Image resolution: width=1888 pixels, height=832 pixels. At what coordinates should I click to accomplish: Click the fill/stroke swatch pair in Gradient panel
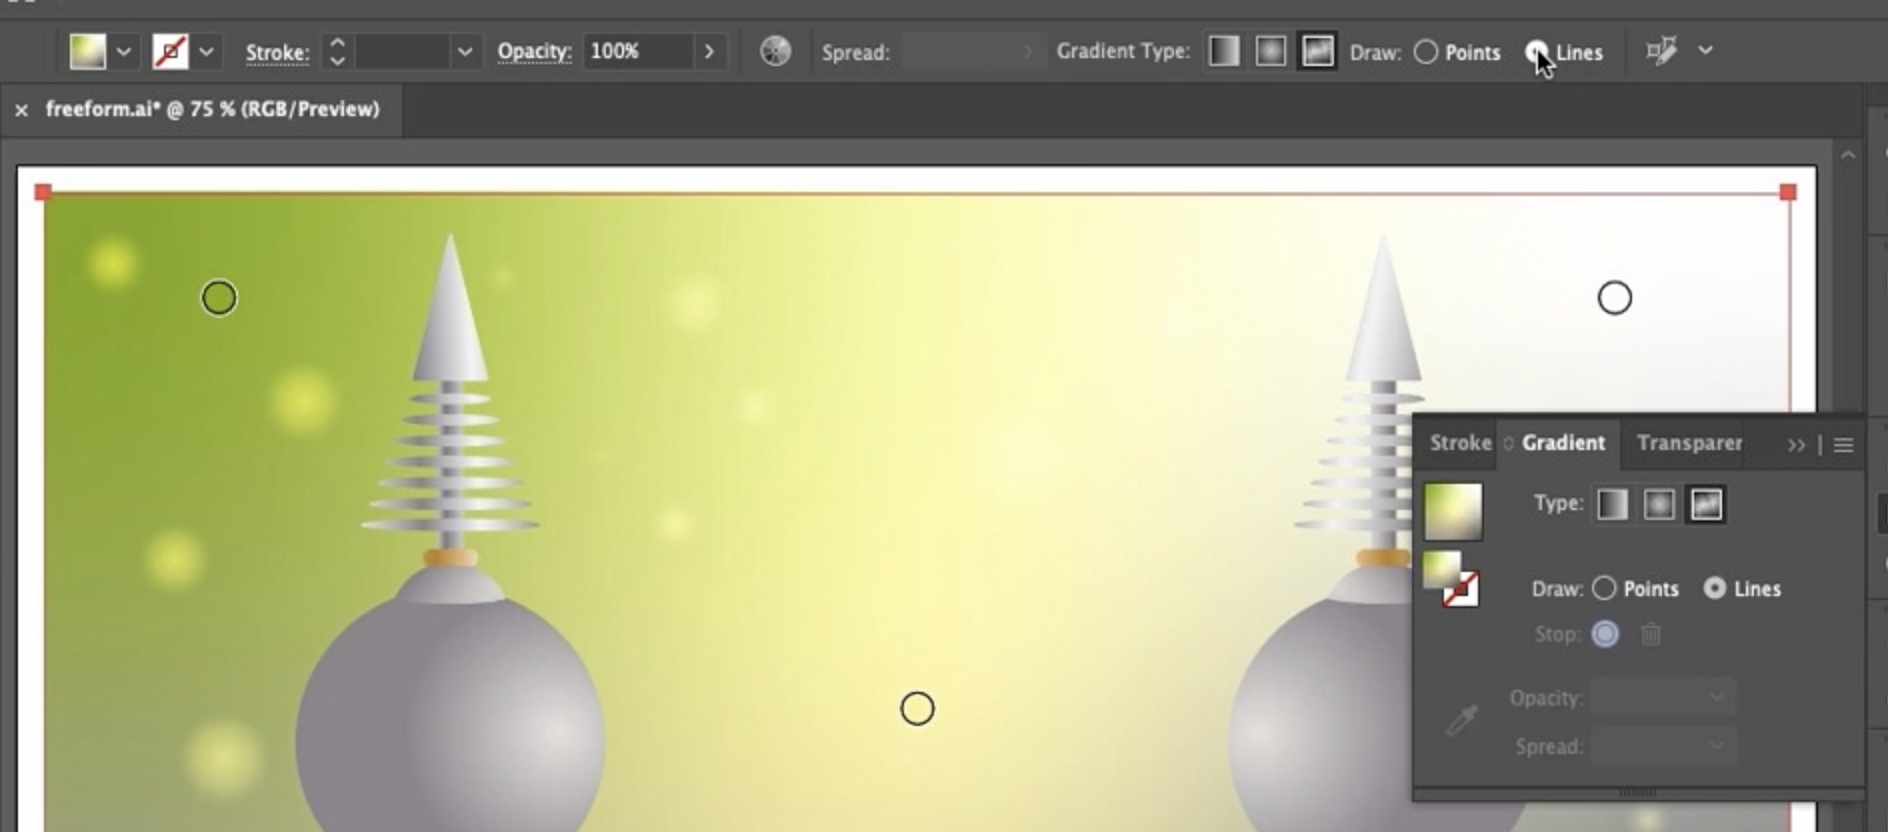pos(1451,579)
